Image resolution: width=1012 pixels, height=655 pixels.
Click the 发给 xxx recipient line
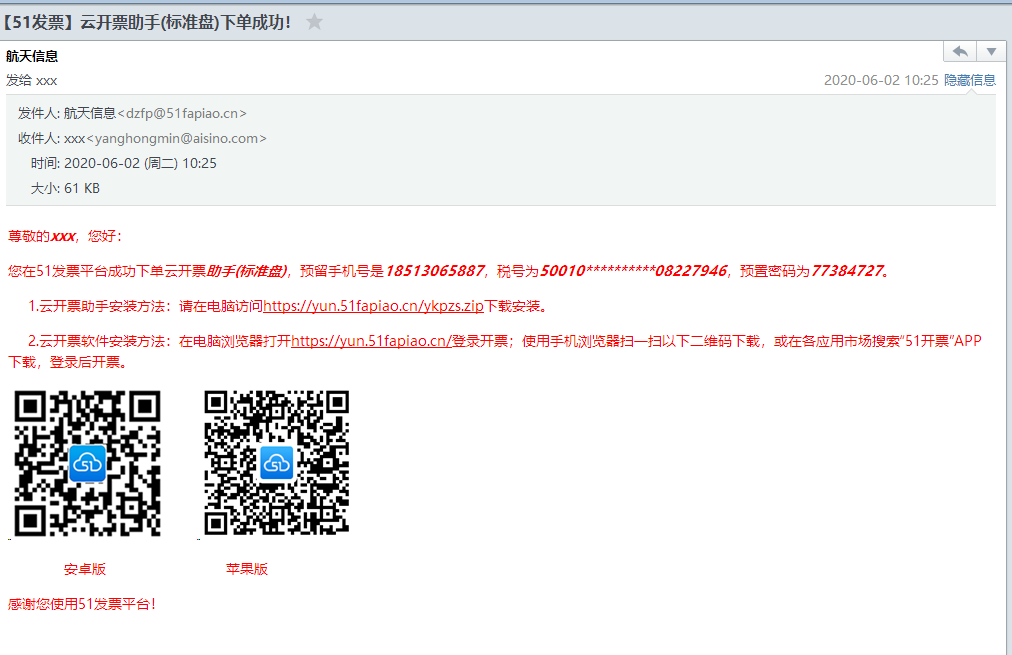coord(32,80)
